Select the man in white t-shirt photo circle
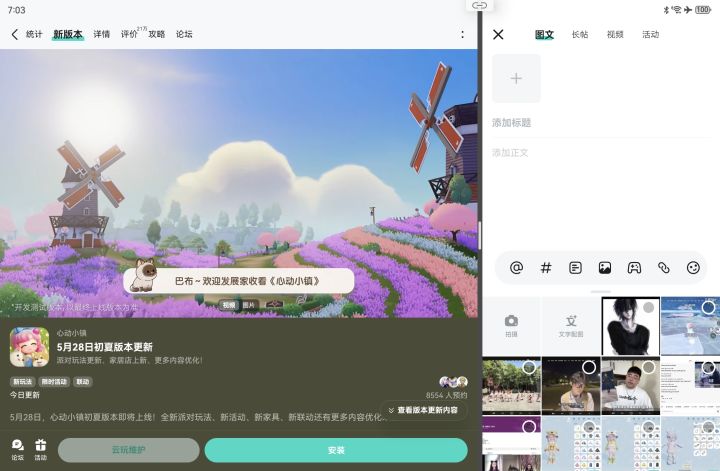 coord(648,367)
